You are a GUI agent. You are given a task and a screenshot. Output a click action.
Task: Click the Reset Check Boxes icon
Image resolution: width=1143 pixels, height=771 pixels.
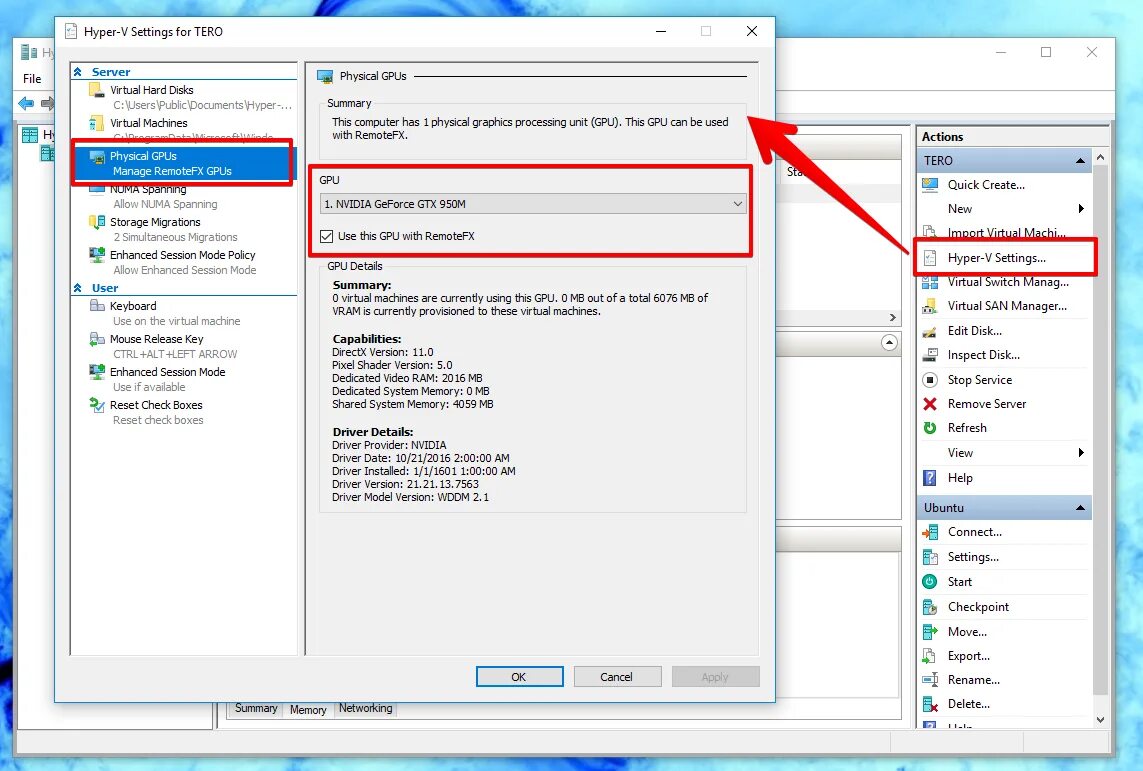(x=96, y=404)
